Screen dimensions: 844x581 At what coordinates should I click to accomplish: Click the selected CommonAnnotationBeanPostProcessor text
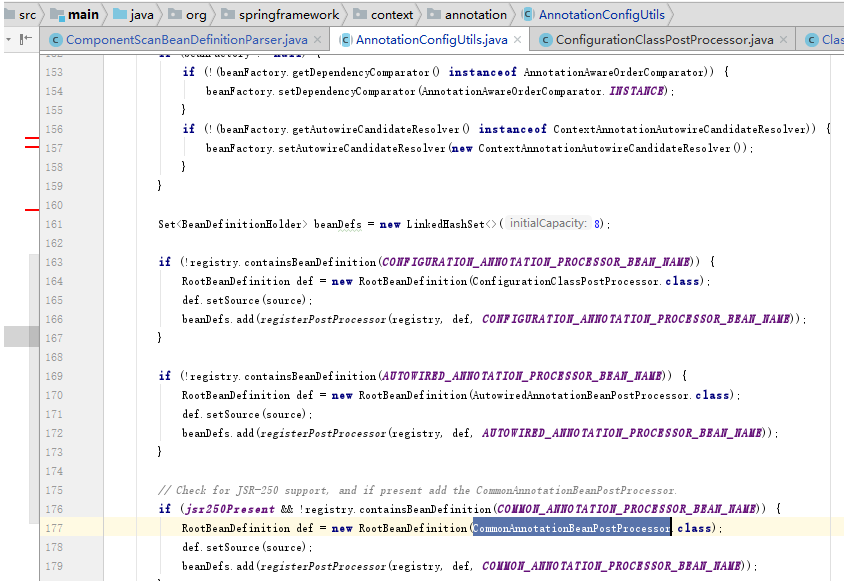572,528
